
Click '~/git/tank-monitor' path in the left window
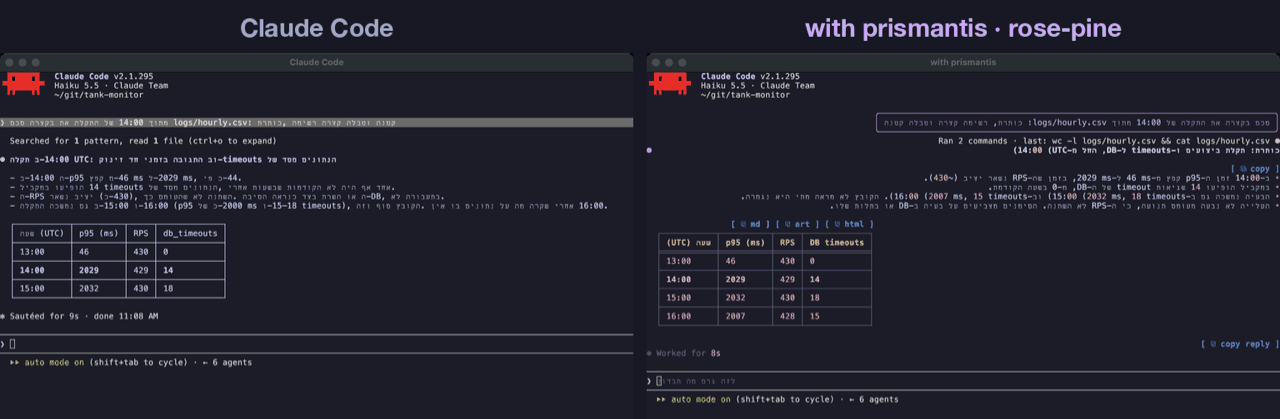click(99, 94)
